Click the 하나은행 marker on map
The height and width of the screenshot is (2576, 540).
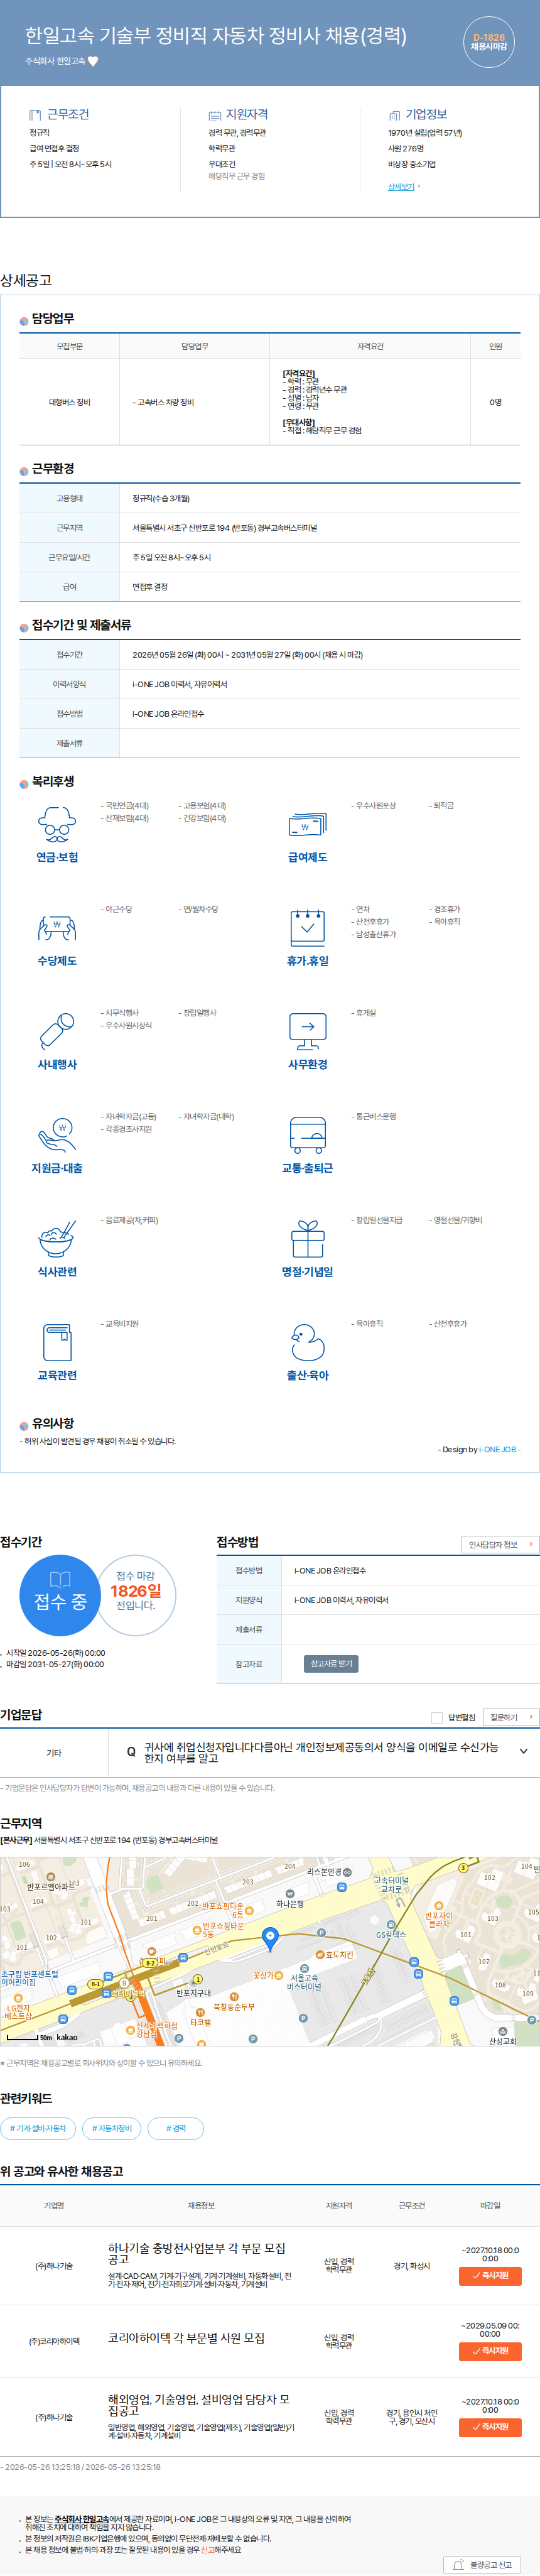(x=290, y=1893)
